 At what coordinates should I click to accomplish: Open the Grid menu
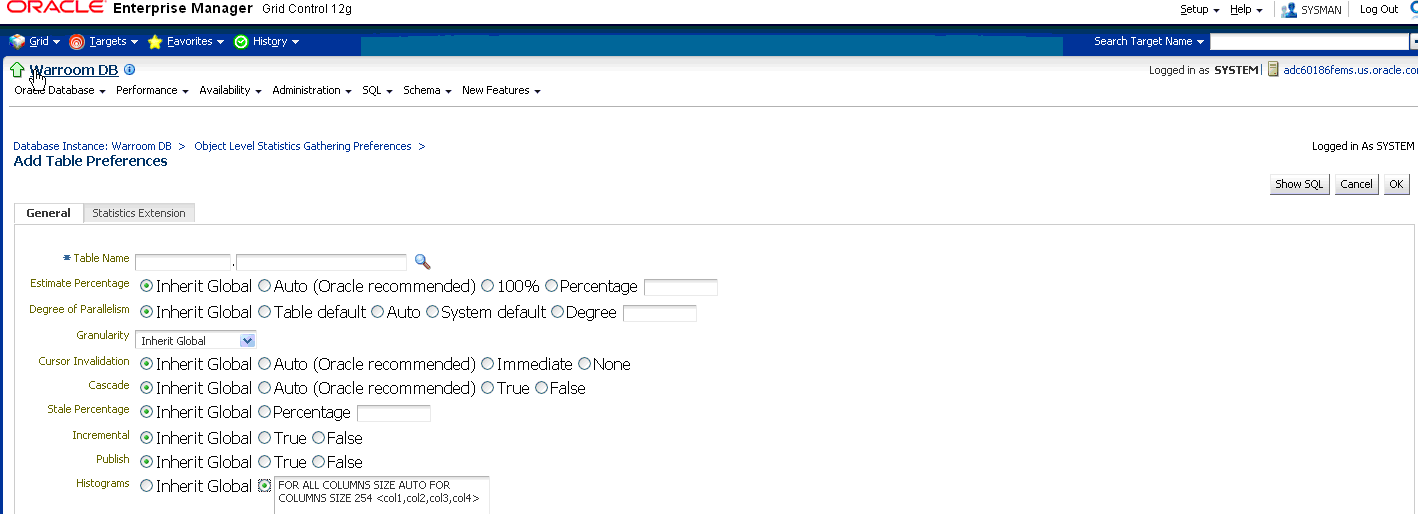44,42
